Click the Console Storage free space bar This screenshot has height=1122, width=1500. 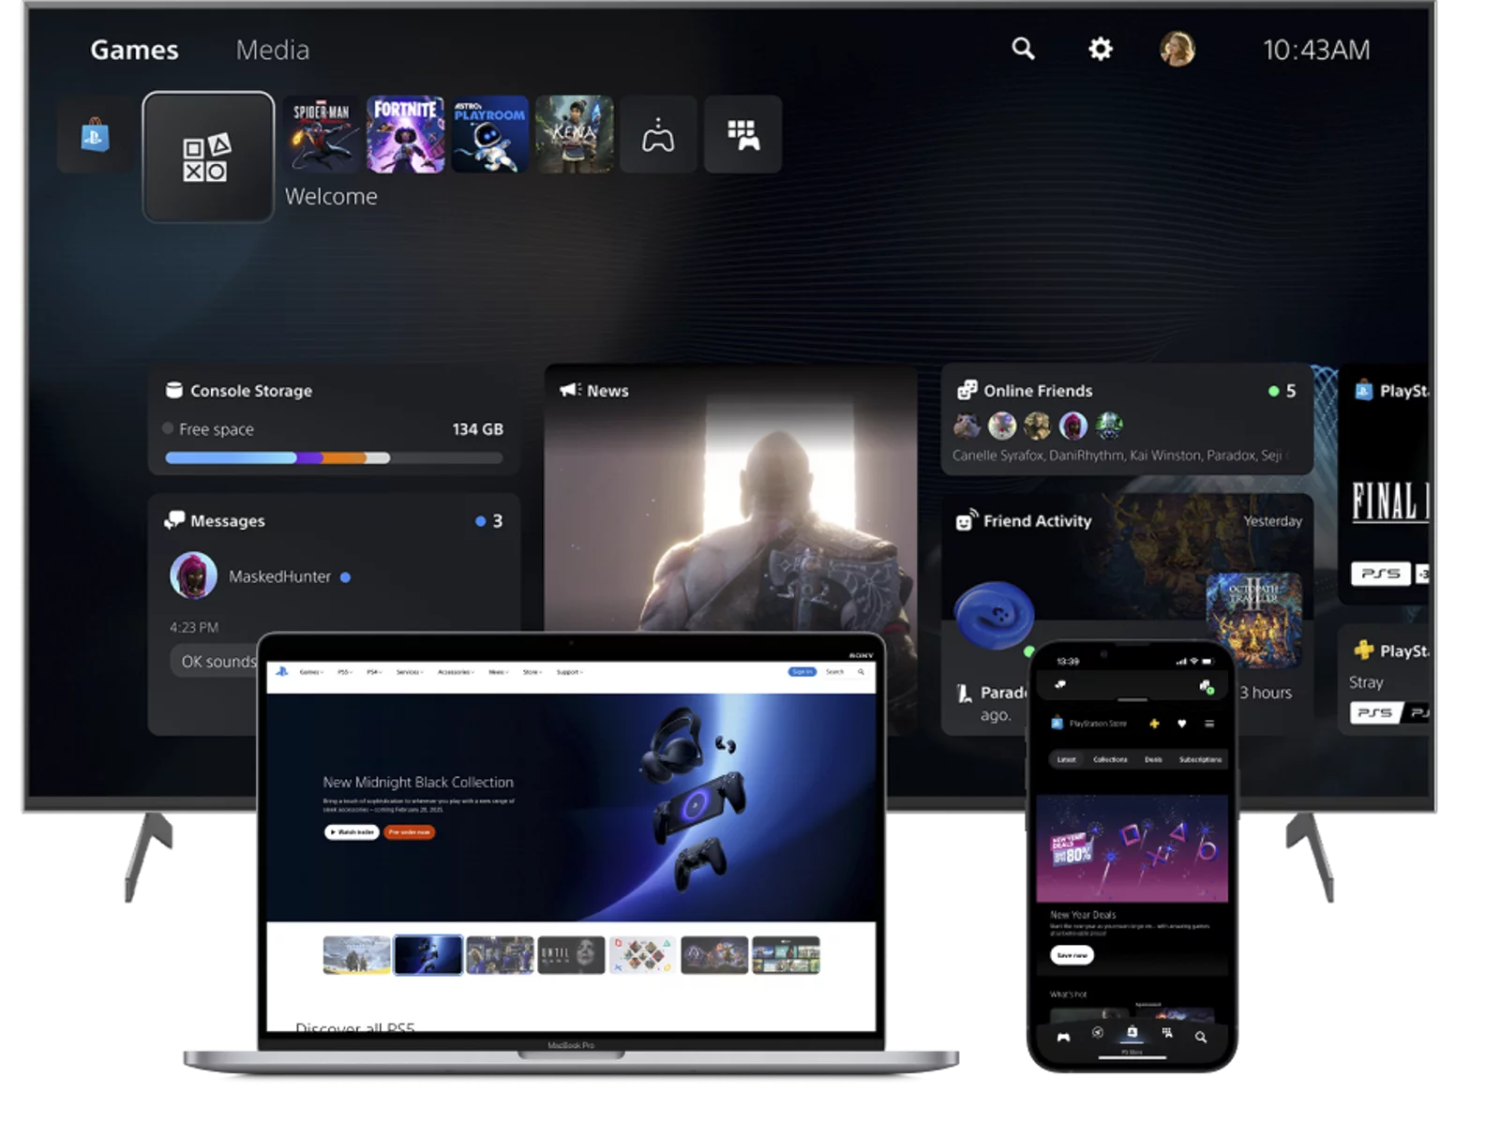click(x=333, y=458)
